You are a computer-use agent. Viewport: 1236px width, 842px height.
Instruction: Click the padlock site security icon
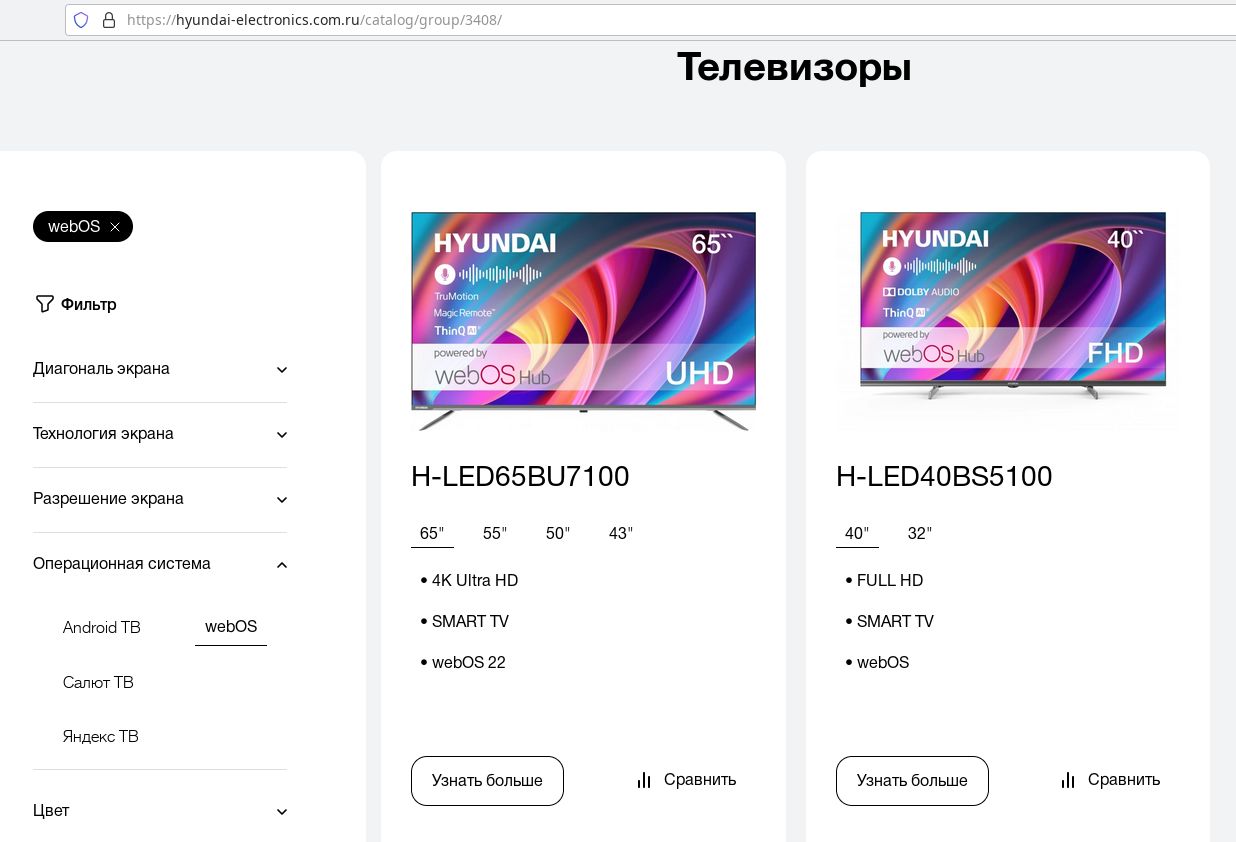[x=109, y=20]
